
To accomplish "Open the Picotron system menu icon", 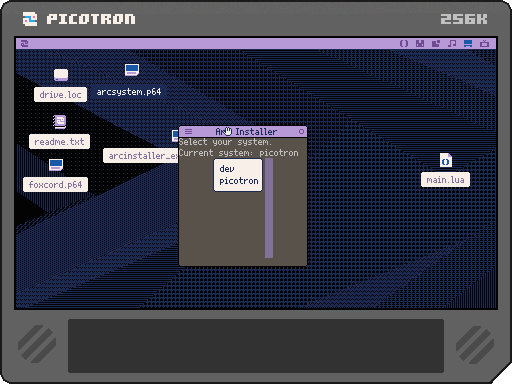I will [24, 44].
